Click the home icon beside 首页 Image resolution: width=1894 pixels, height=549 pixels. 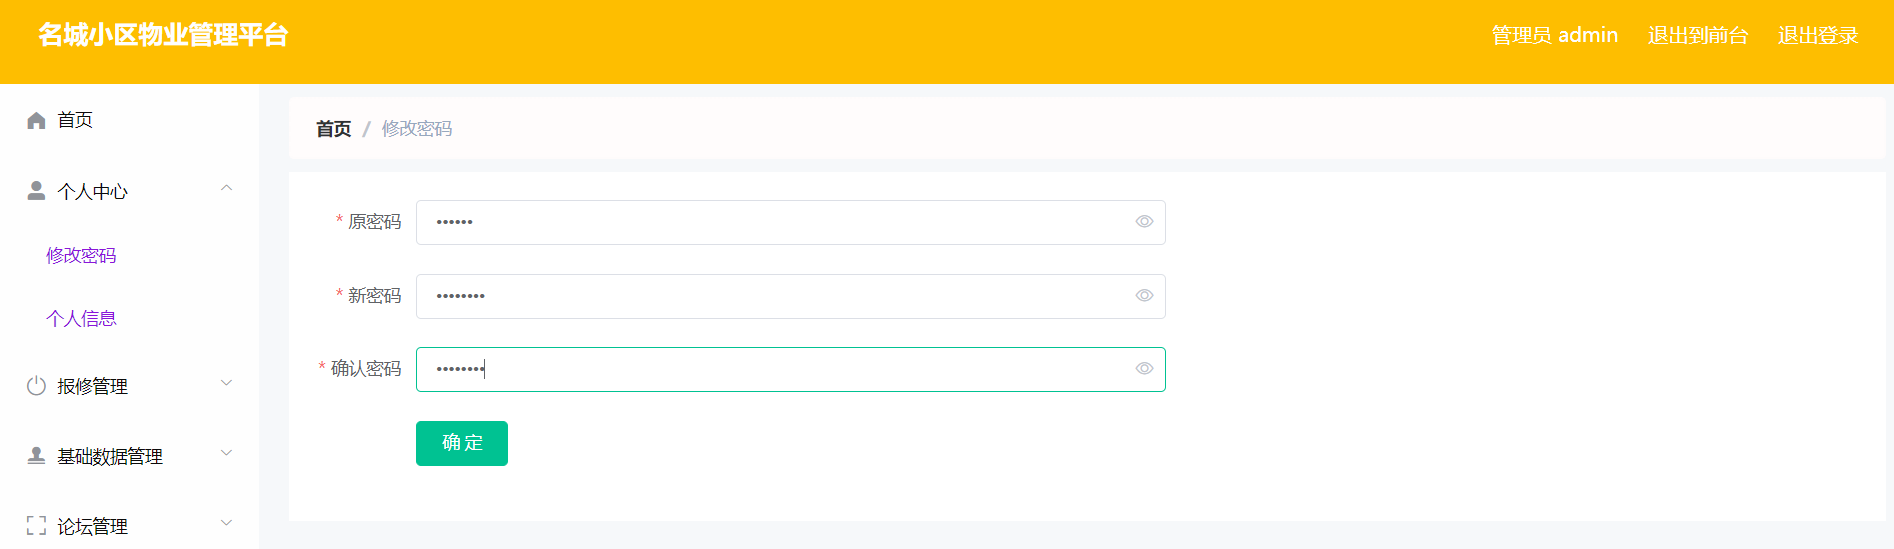(x=37, y=121)
